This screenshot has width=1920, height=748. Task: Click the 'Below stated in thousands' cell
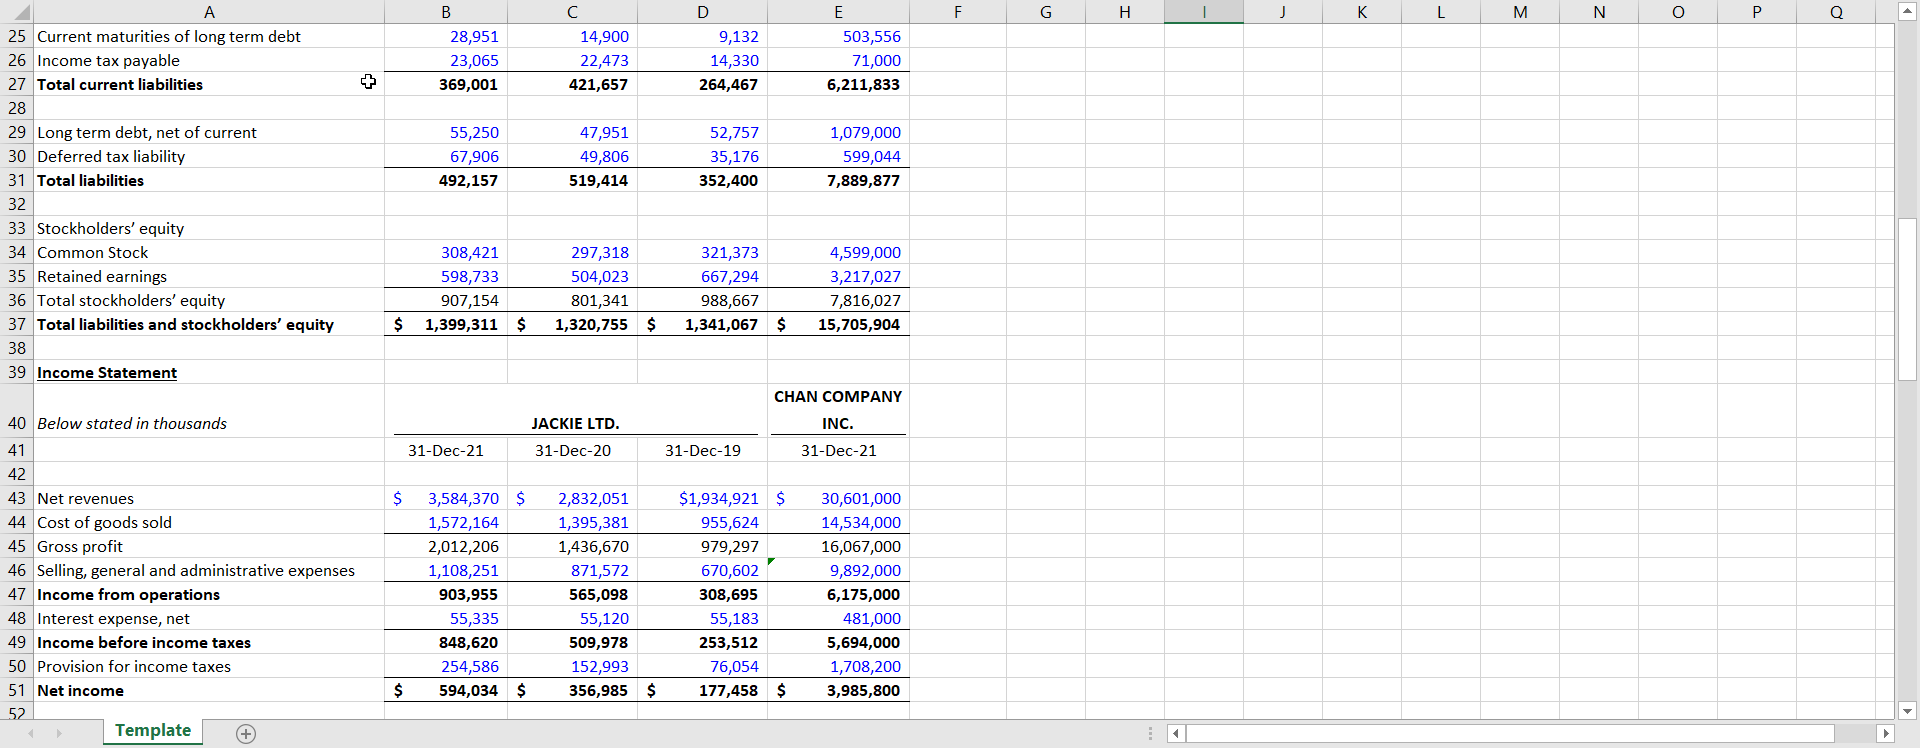(209, 411)
